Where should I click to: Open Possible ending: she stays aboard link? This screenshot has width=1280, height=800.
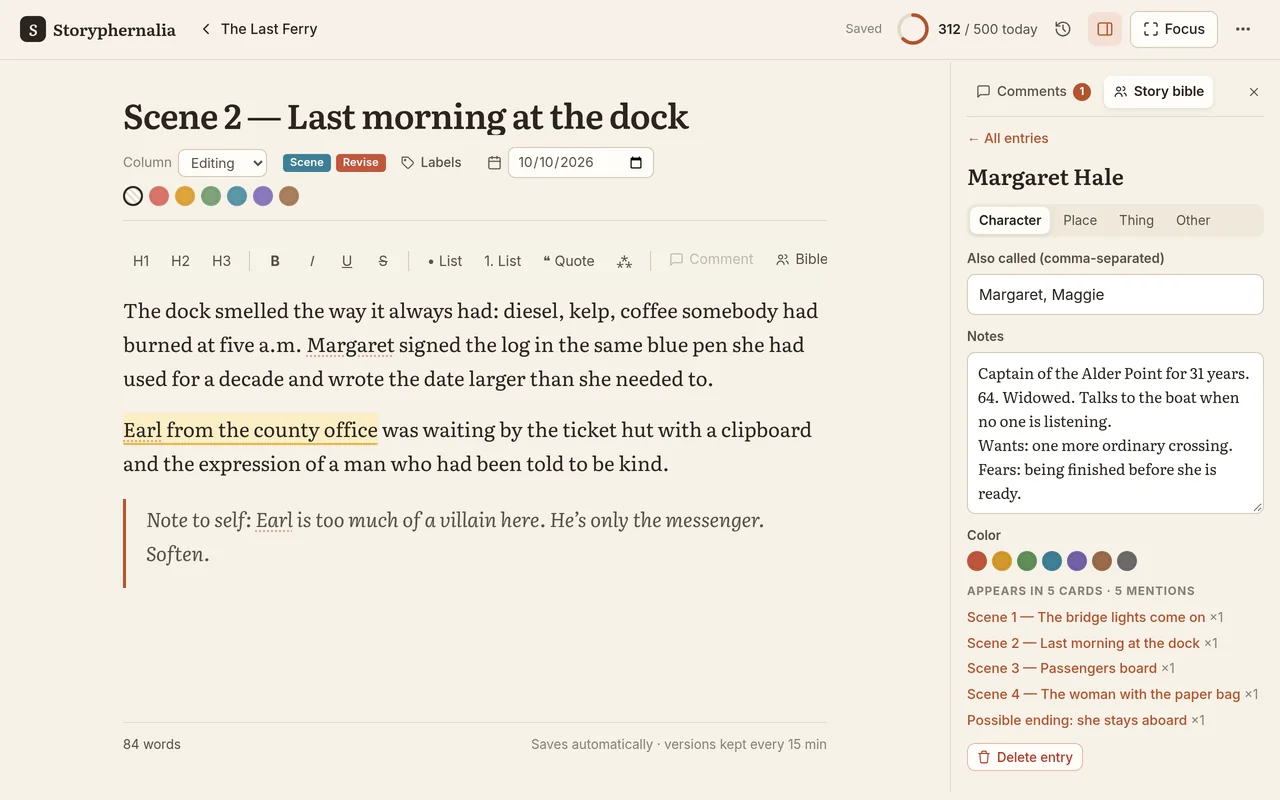point(1077,720)
